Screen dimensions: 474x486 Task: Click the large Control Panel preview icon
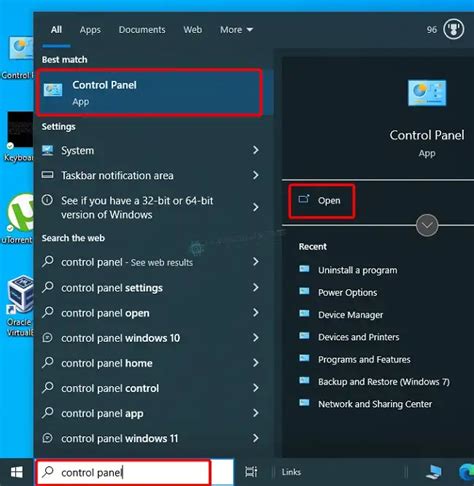(427, 93)
